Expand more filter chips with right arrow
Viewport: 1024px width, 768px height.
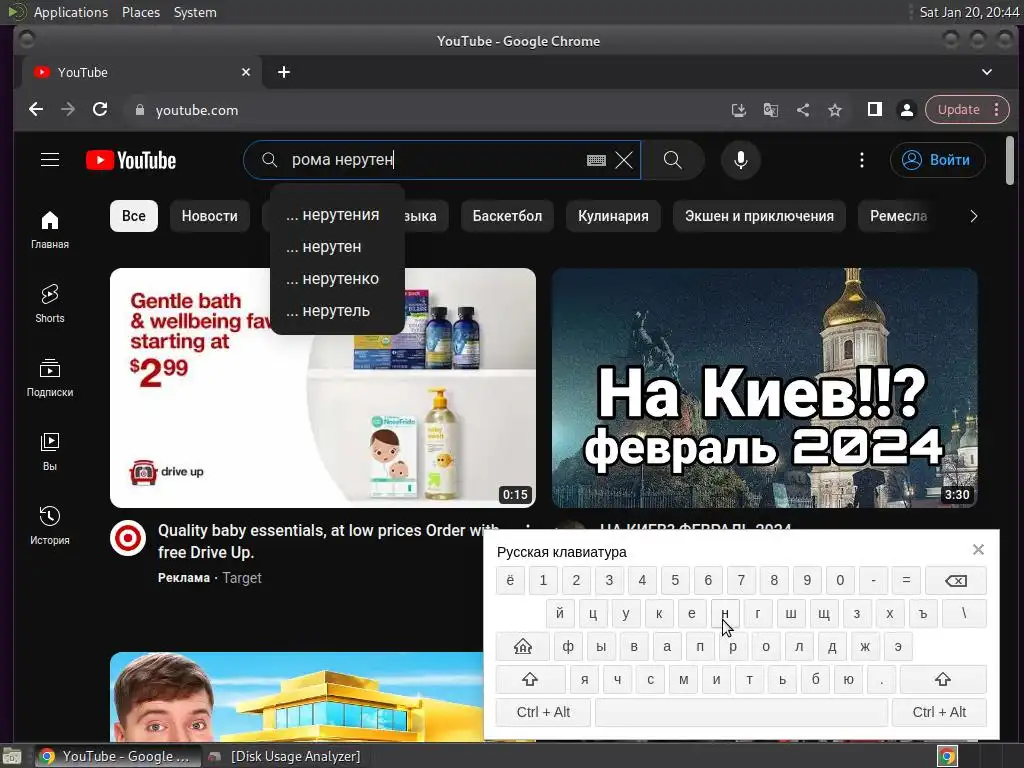(974, 216)
